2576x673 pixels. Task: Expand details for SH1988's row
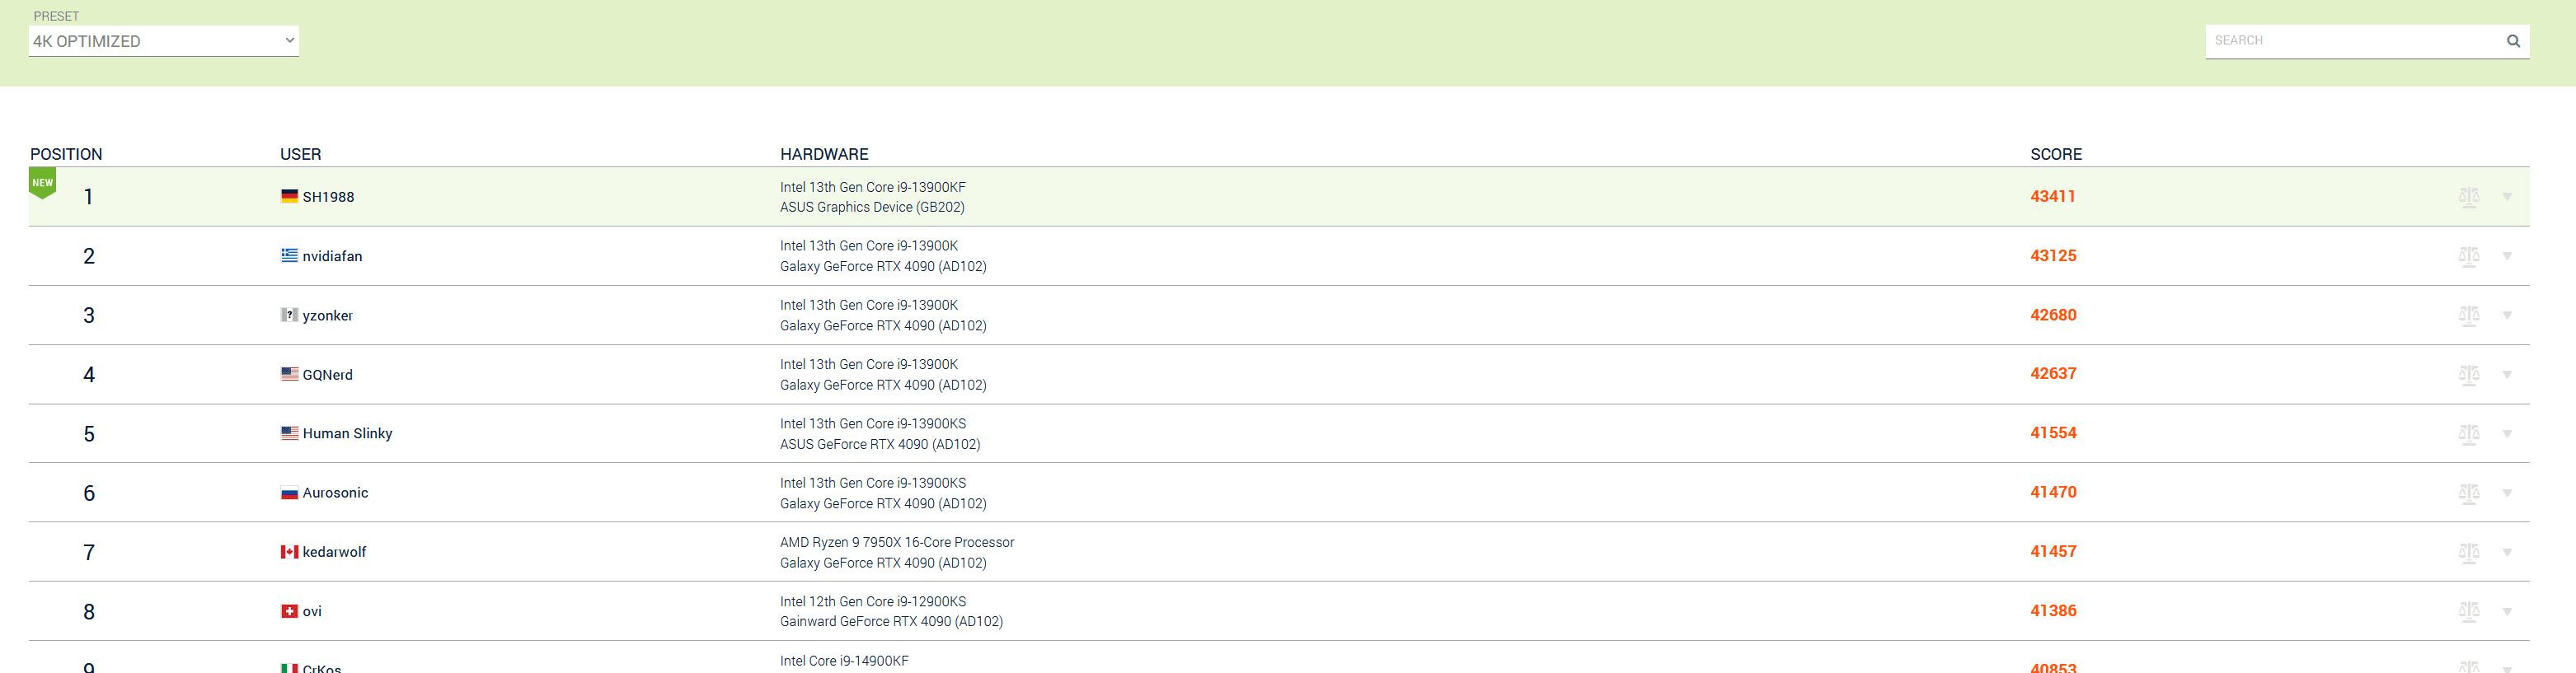coord(2507,197)
